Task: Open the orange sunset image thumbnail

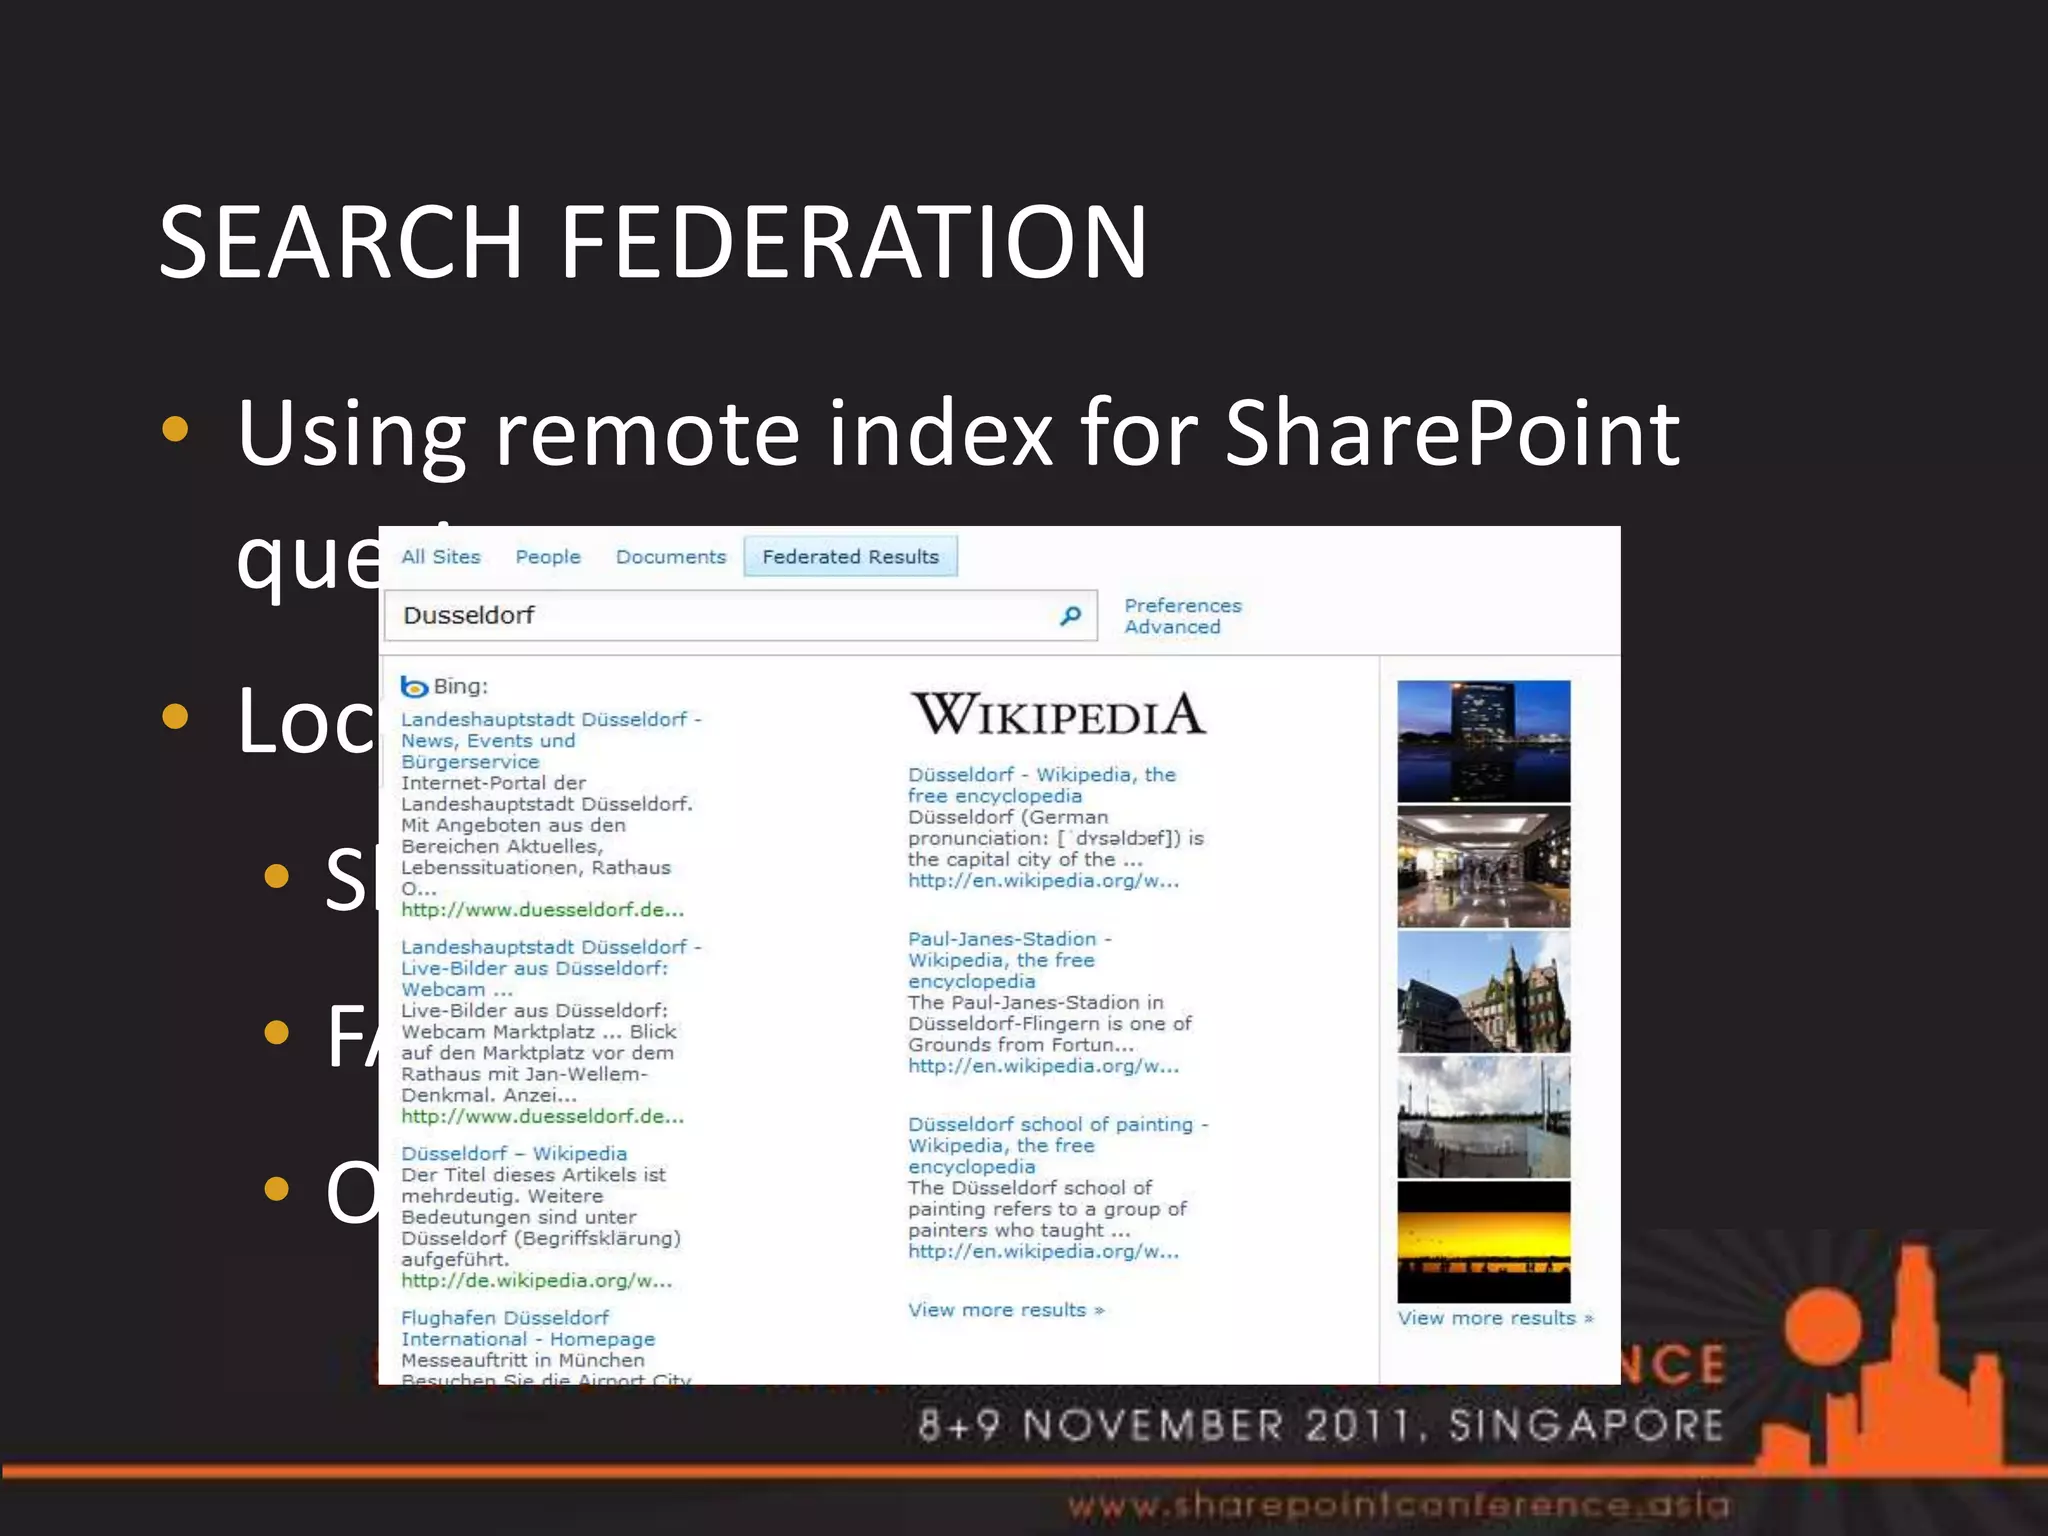Action: click(1484, 1242)
